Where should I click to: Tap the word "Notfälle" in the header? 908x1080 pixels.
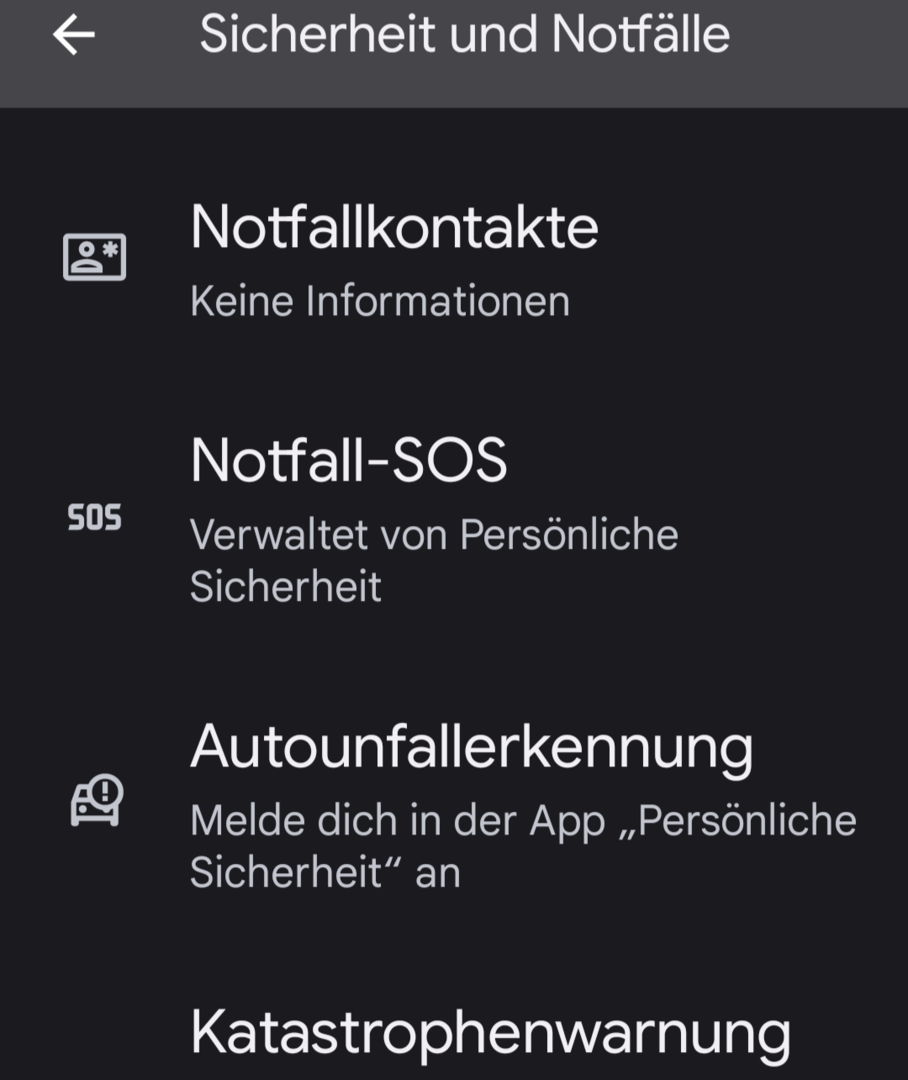pos(641,36)
